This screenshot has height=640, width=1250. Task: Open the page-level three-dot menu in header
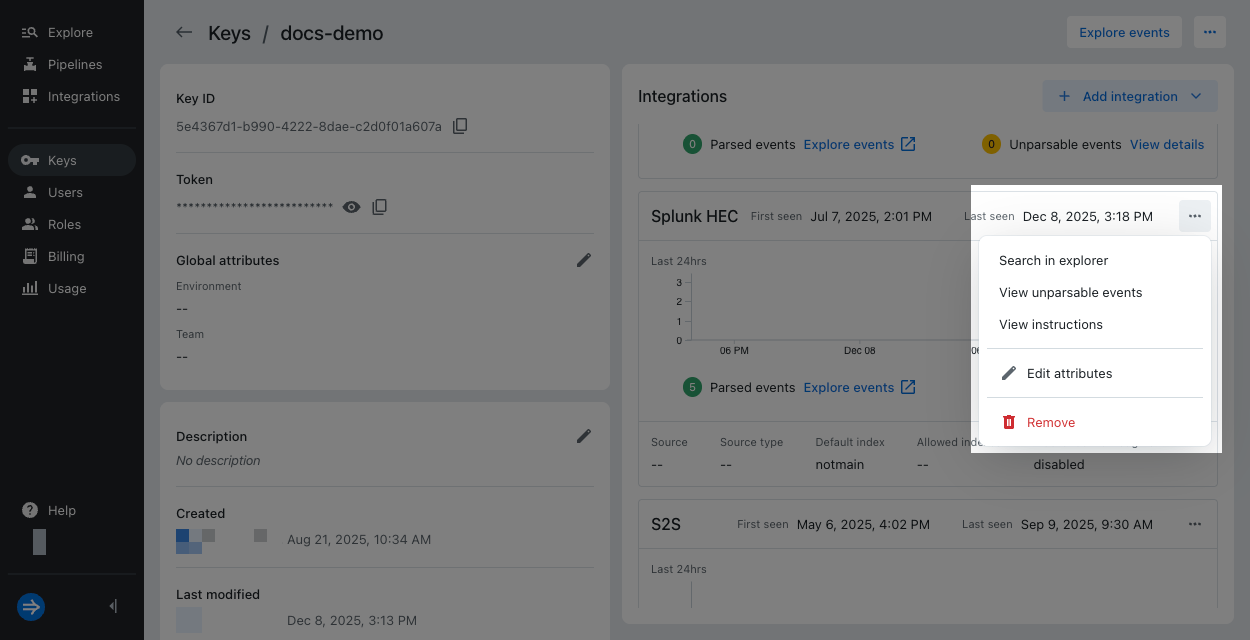pyautogui.click(x=1209, y=32)
